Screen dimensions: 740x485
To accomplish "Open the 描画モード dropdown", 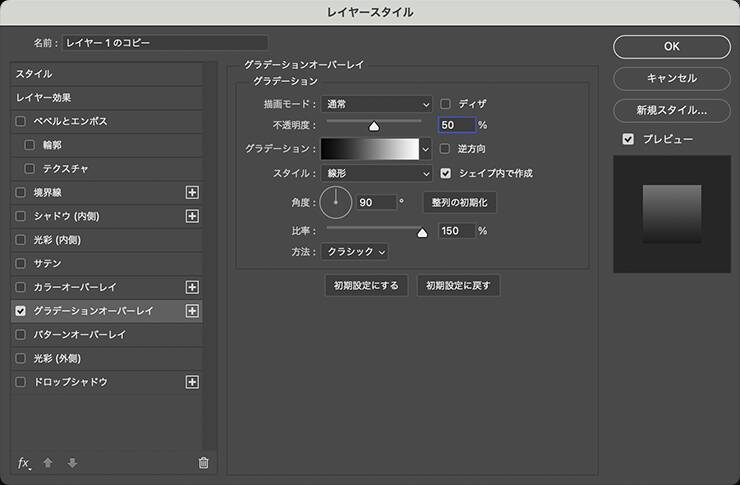I will point(377,103).
